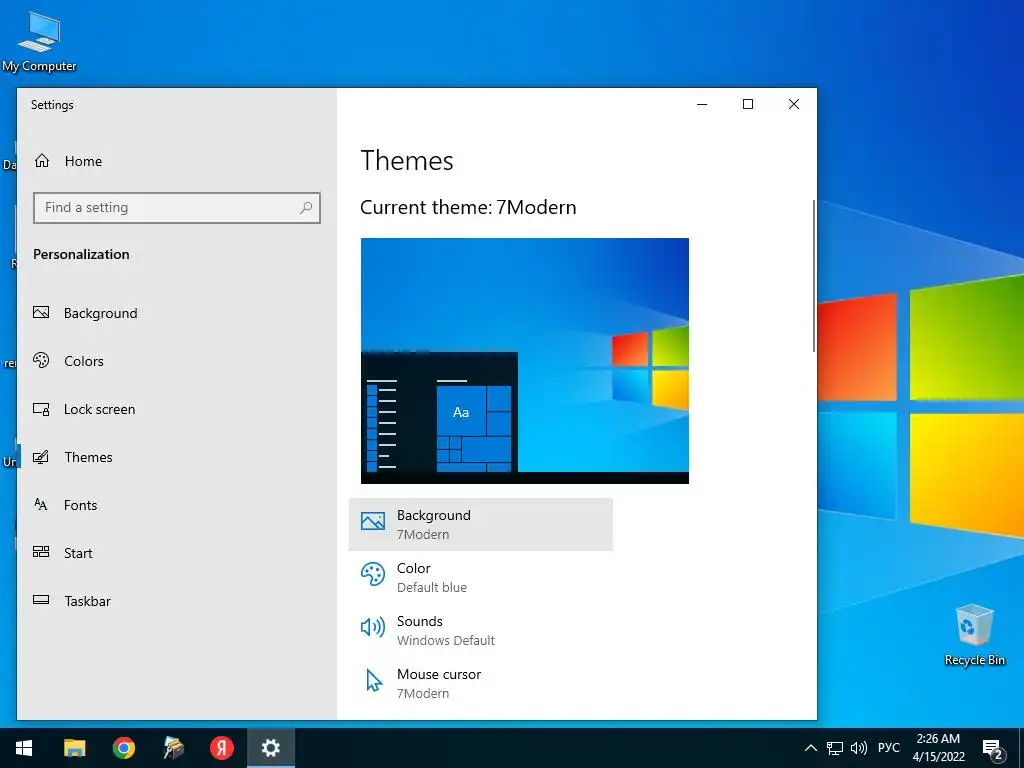
Task: Switch input language РУС indicator
Action: coord(889,748)
